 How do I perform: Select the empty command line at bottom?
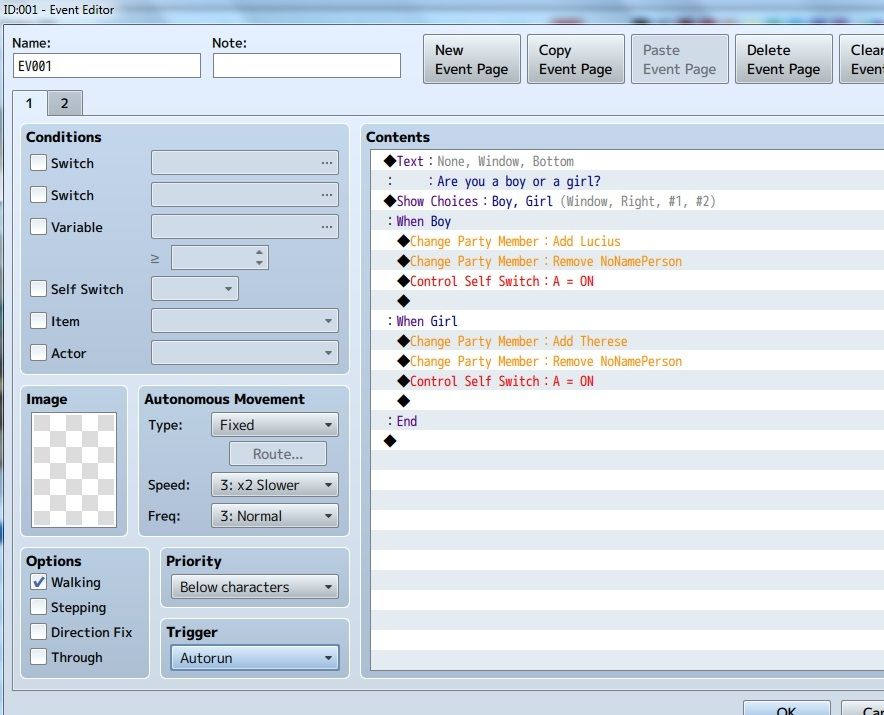(391, 441)
